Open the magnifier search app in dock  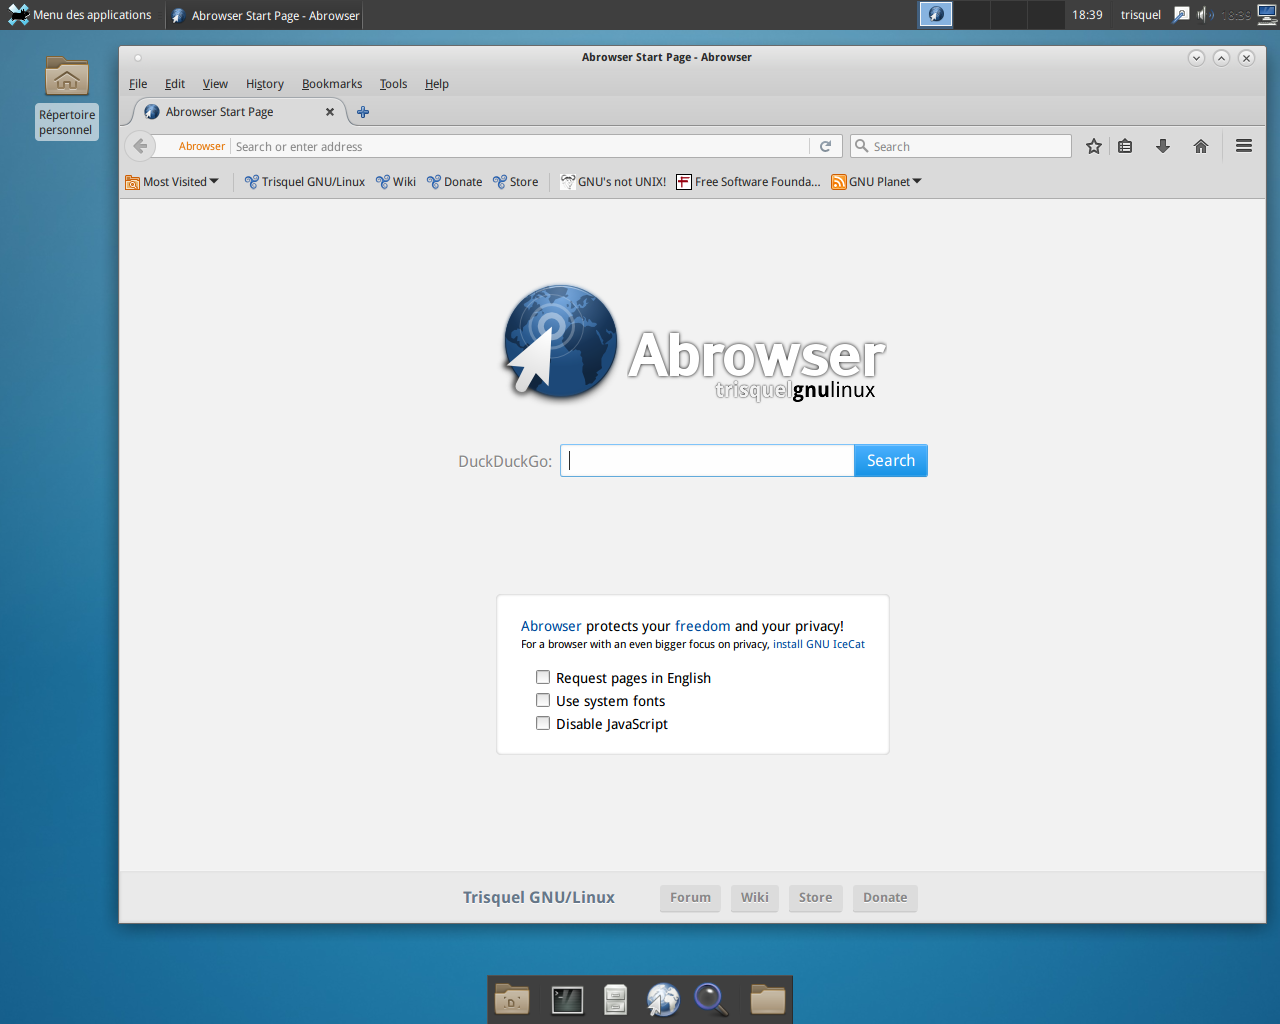coord(711,999)
